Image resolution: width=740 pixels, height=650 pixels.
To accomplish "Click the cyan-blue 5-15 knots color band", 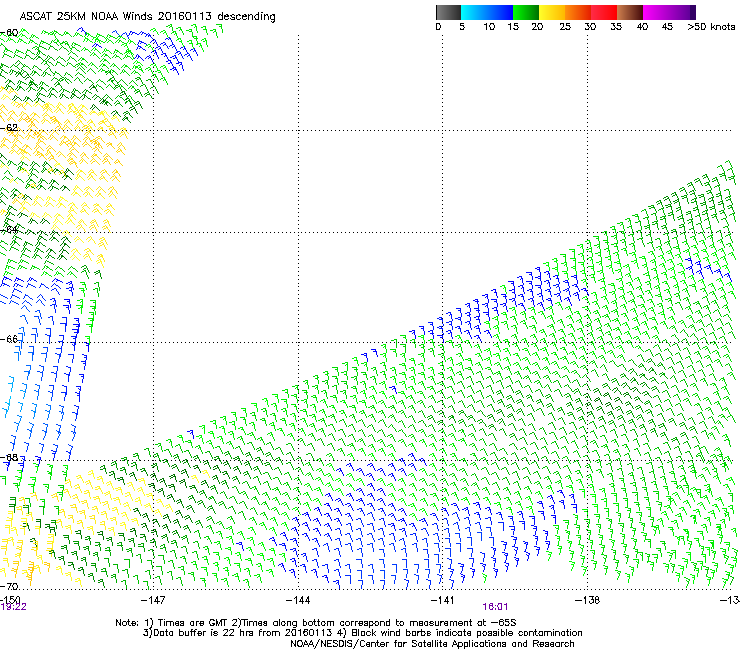I will click(x=487, y=12).
